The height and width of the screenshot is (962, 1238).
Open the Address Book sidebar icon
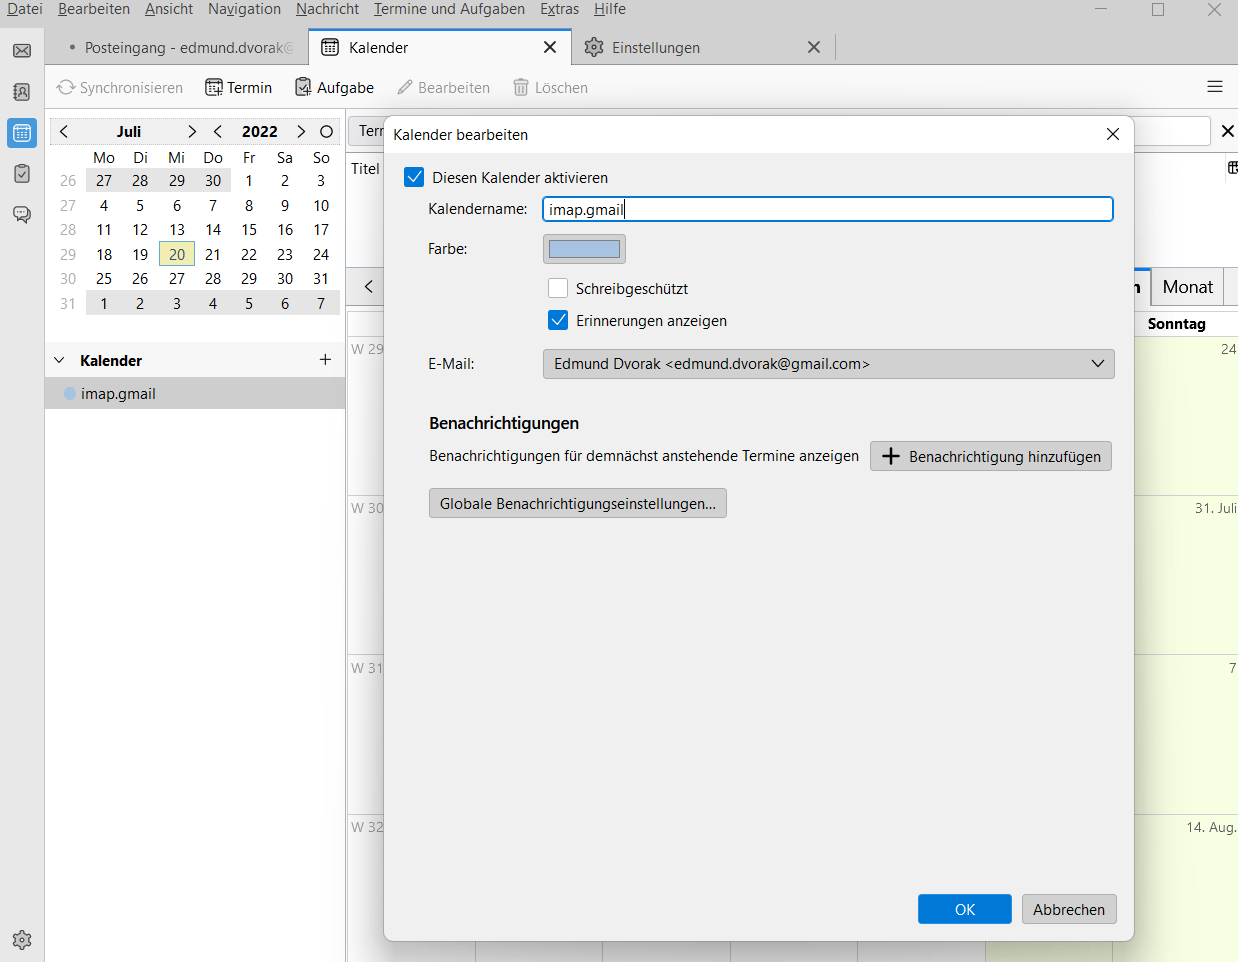[22, 92]
